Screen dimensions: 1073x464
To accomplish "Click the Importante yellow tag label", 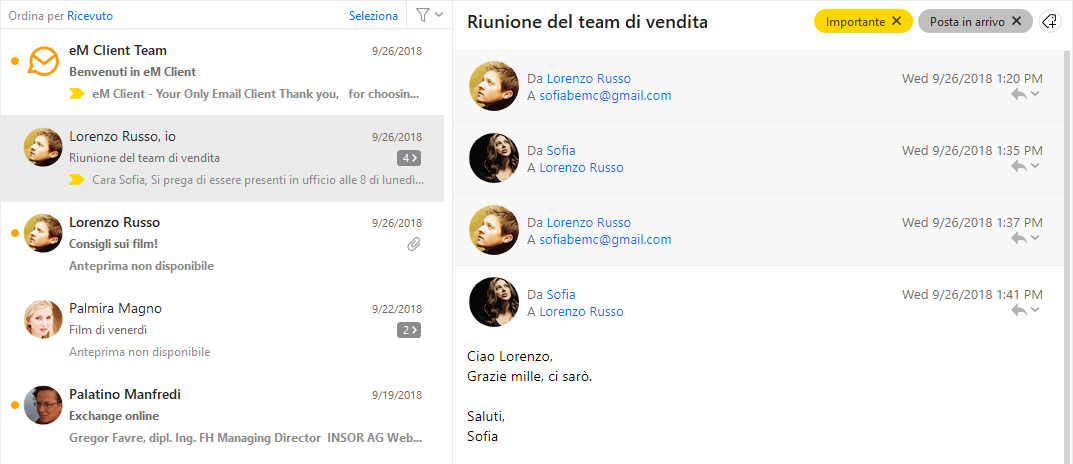I will click(x=855, y=22).
